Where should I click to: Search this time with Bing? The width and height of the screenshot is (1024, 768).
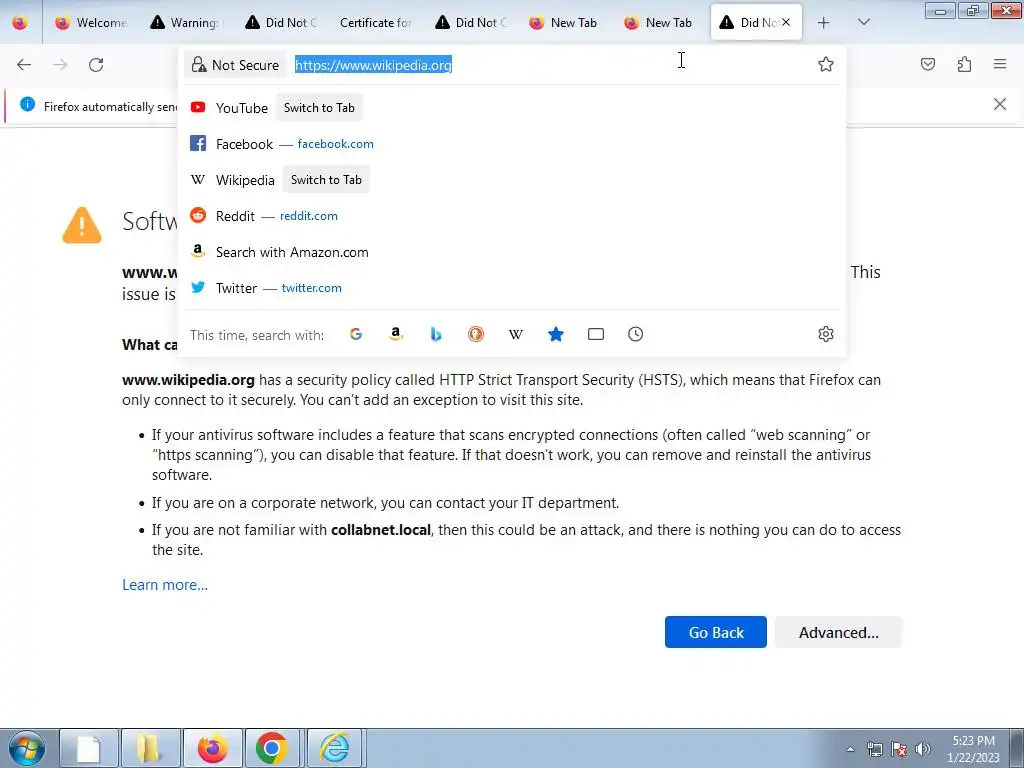tap(436, 334)
